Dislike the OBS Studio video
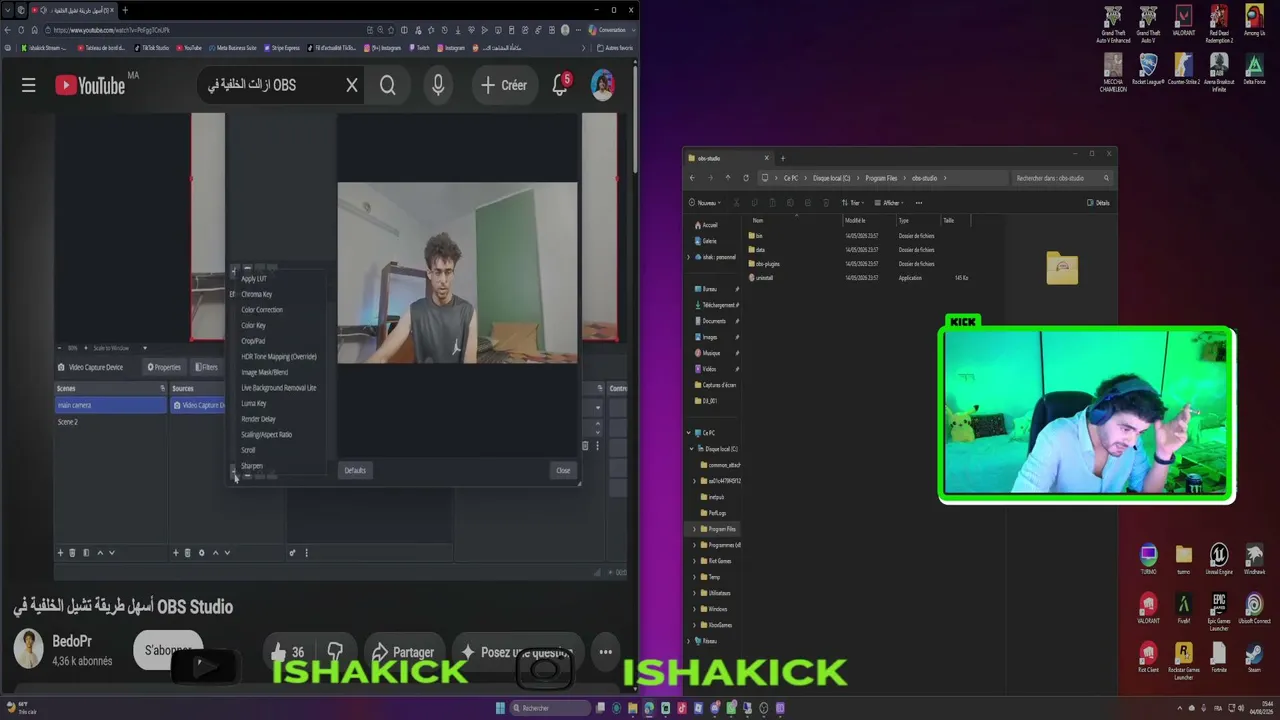 tap(335, 652)
